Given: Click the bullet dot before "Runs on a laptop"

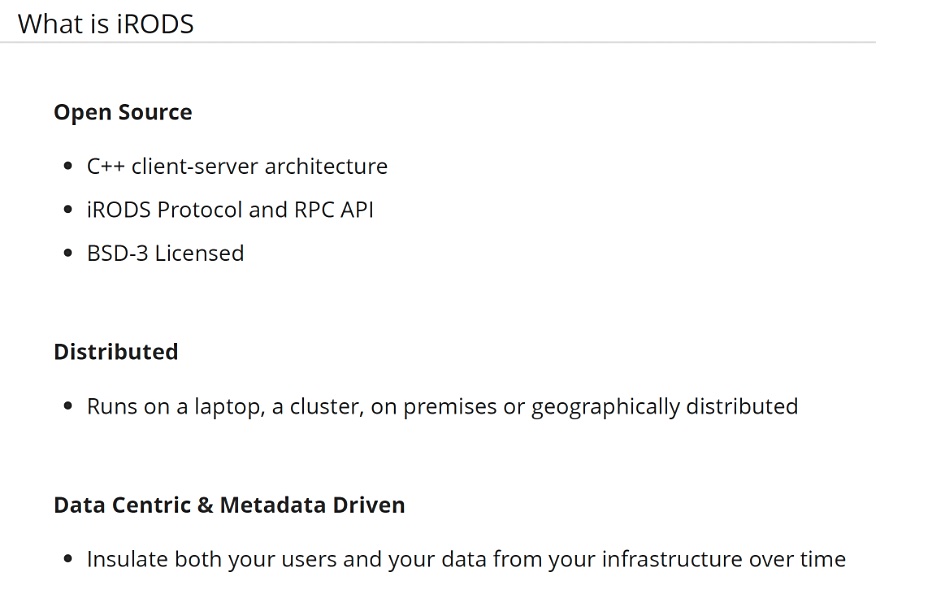Looking at the screenshot, I should point(68,406).
